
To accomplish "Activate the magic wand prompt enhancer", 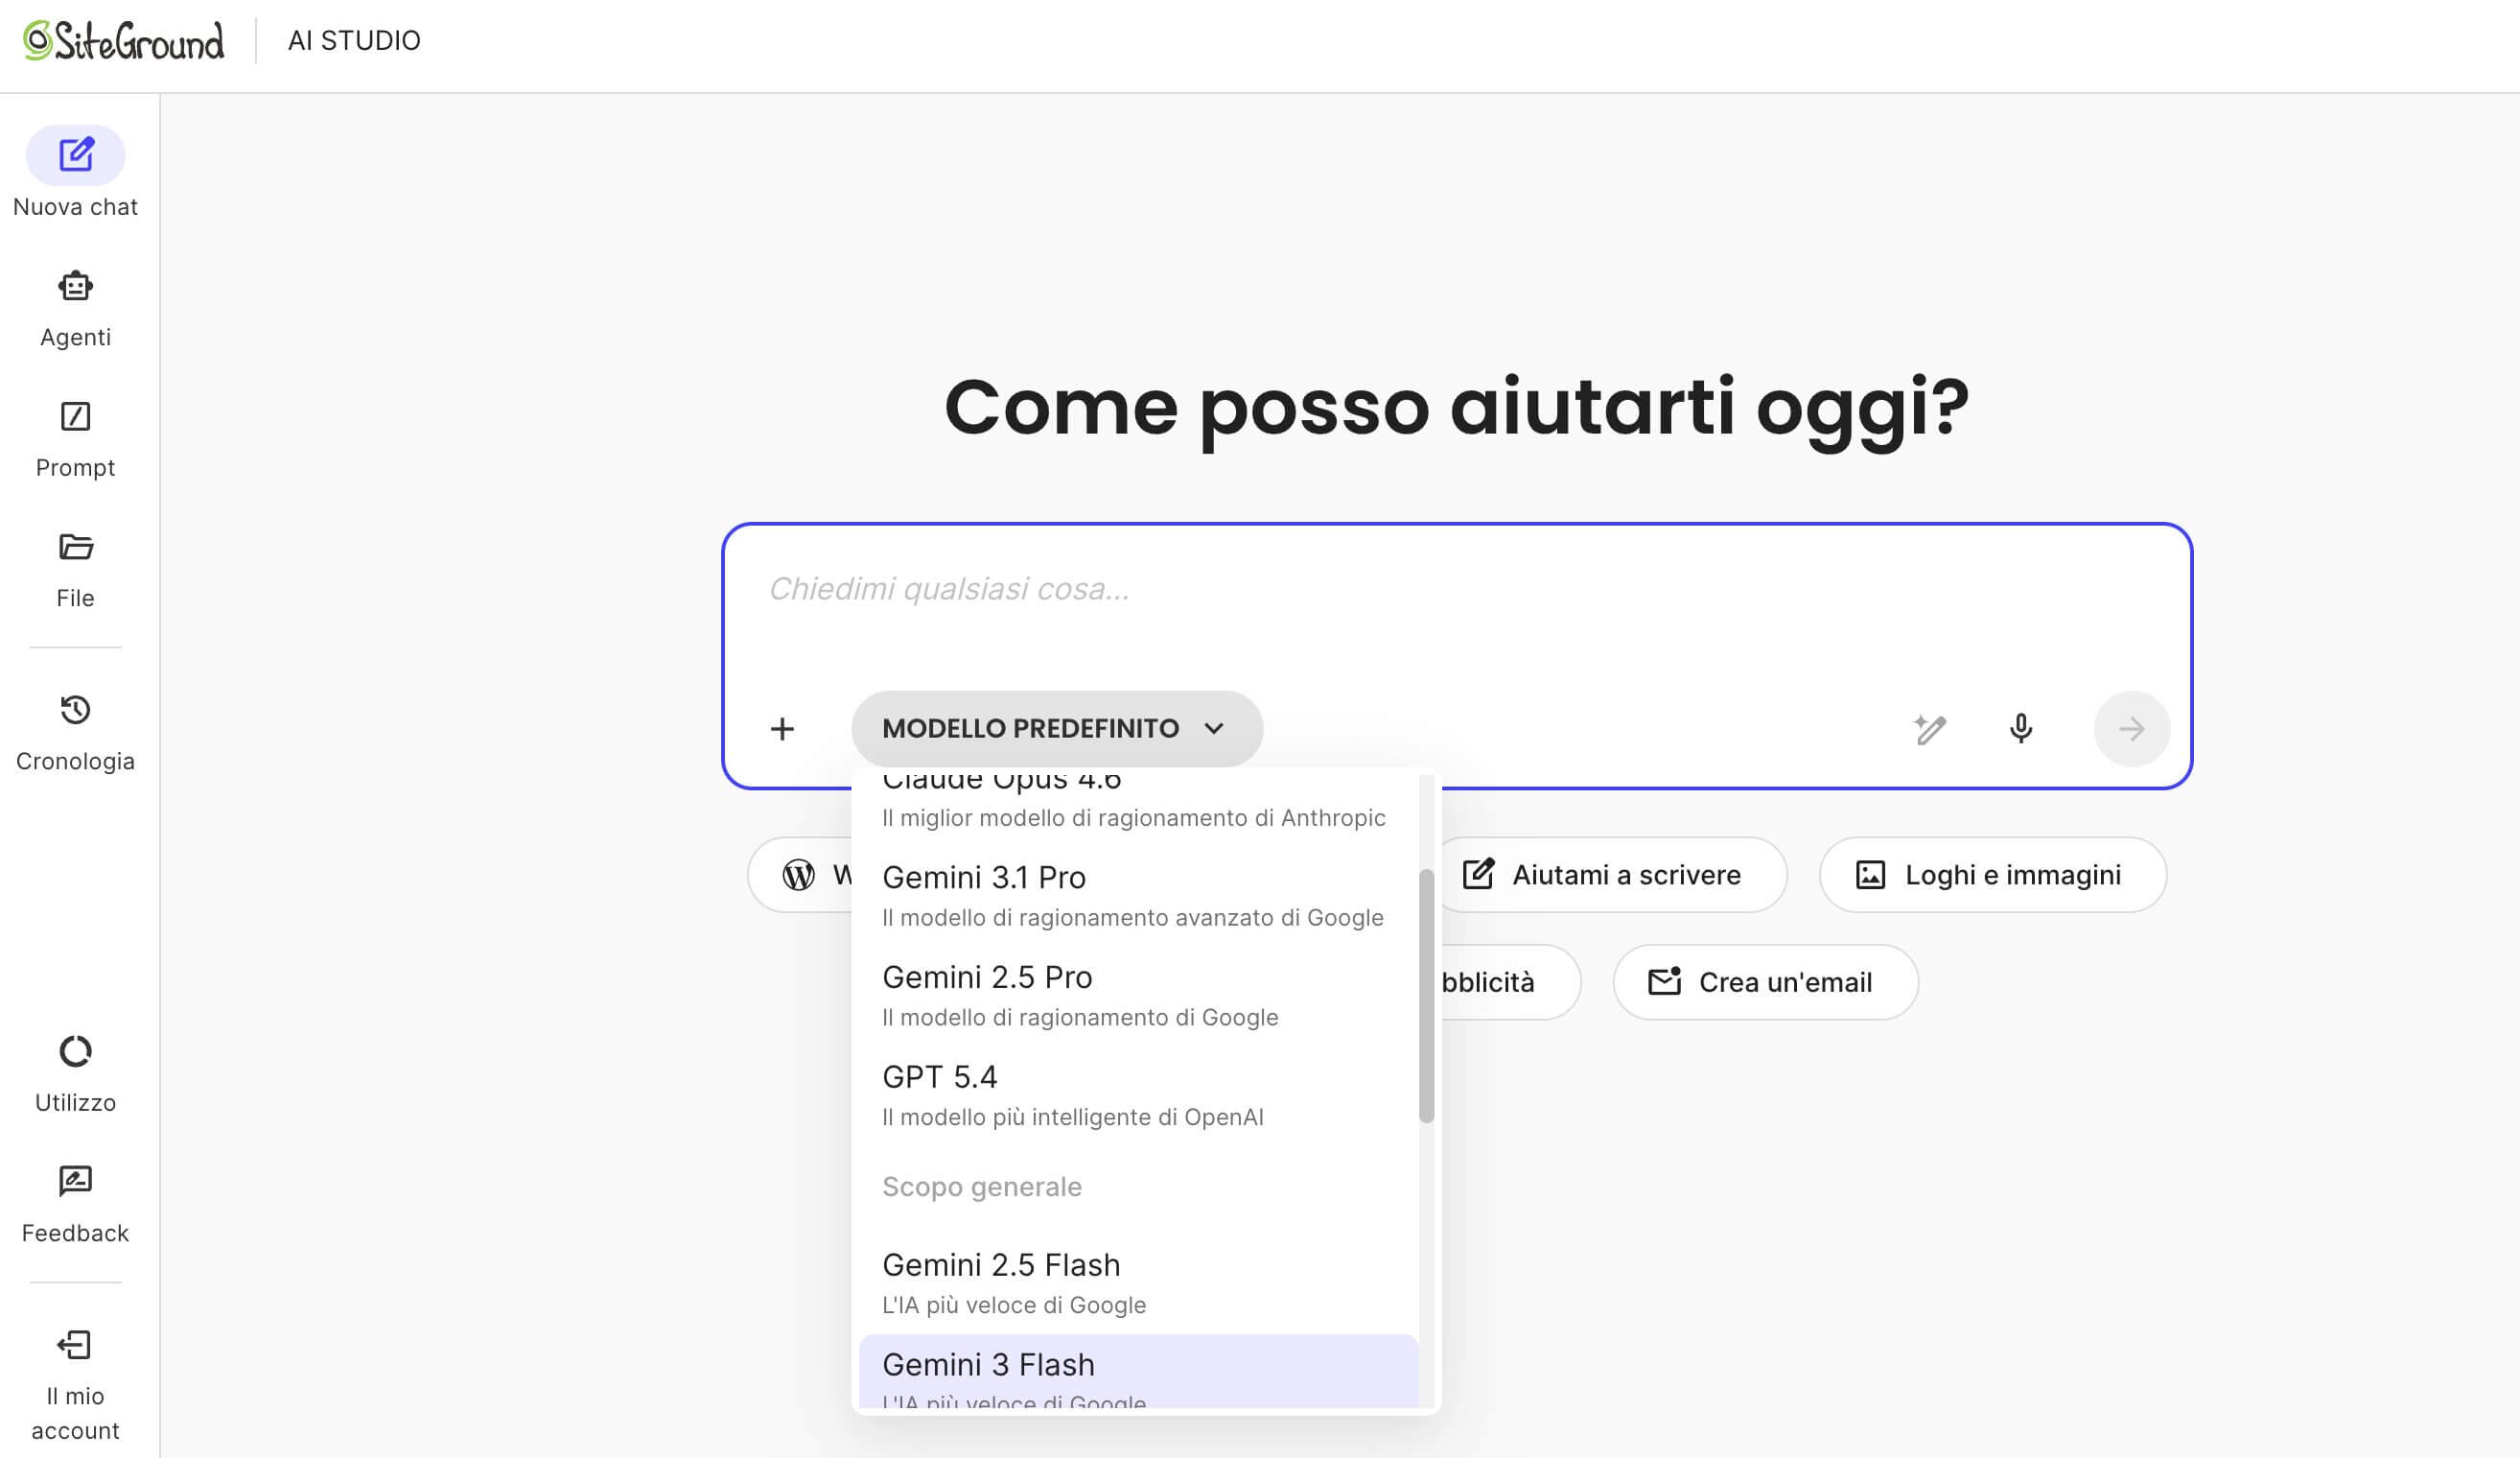I will pos(1929,728).
